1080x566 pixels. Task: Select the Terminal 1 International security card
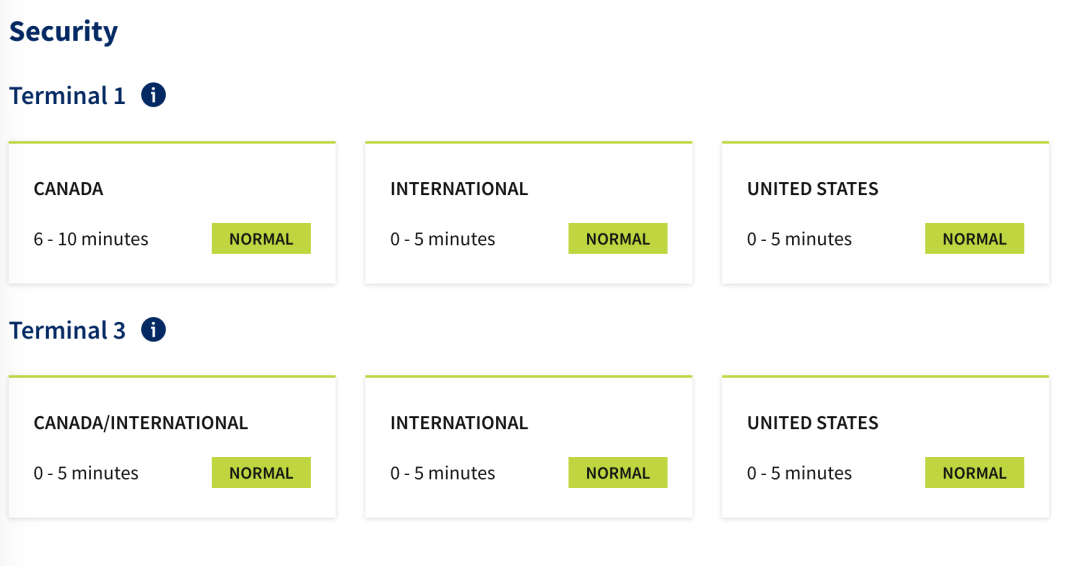[x=528, y=212]
